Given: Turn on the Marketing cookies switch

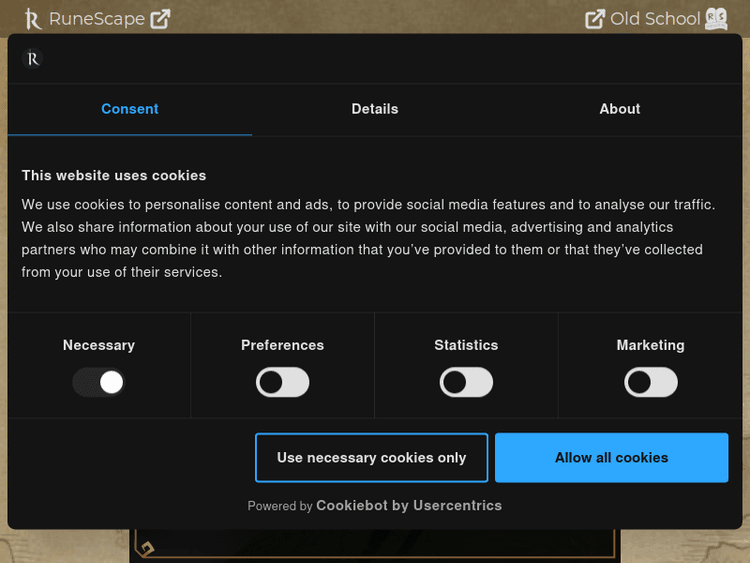Looking at the screenshot, I should click(x=651, y=382).
